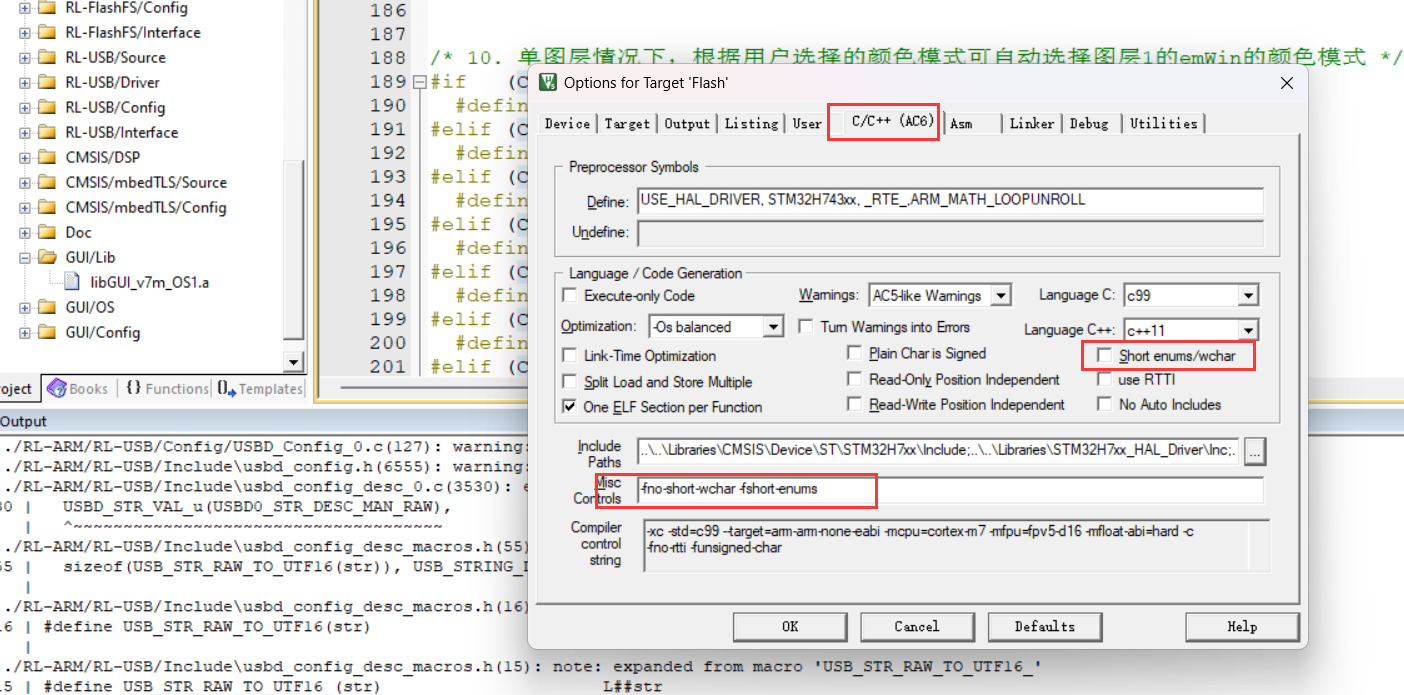
Task: Click the Keil icon in dialog title bar
Action: coord(549,82)
